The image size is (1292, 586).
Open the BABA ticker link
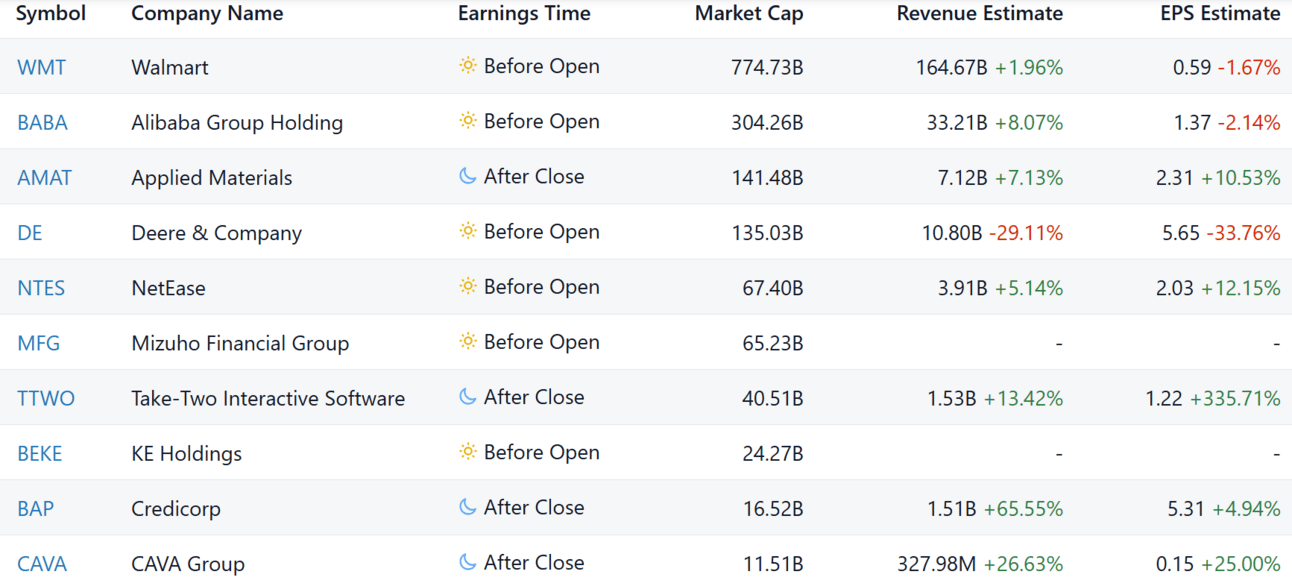click(x=42, y=122)
